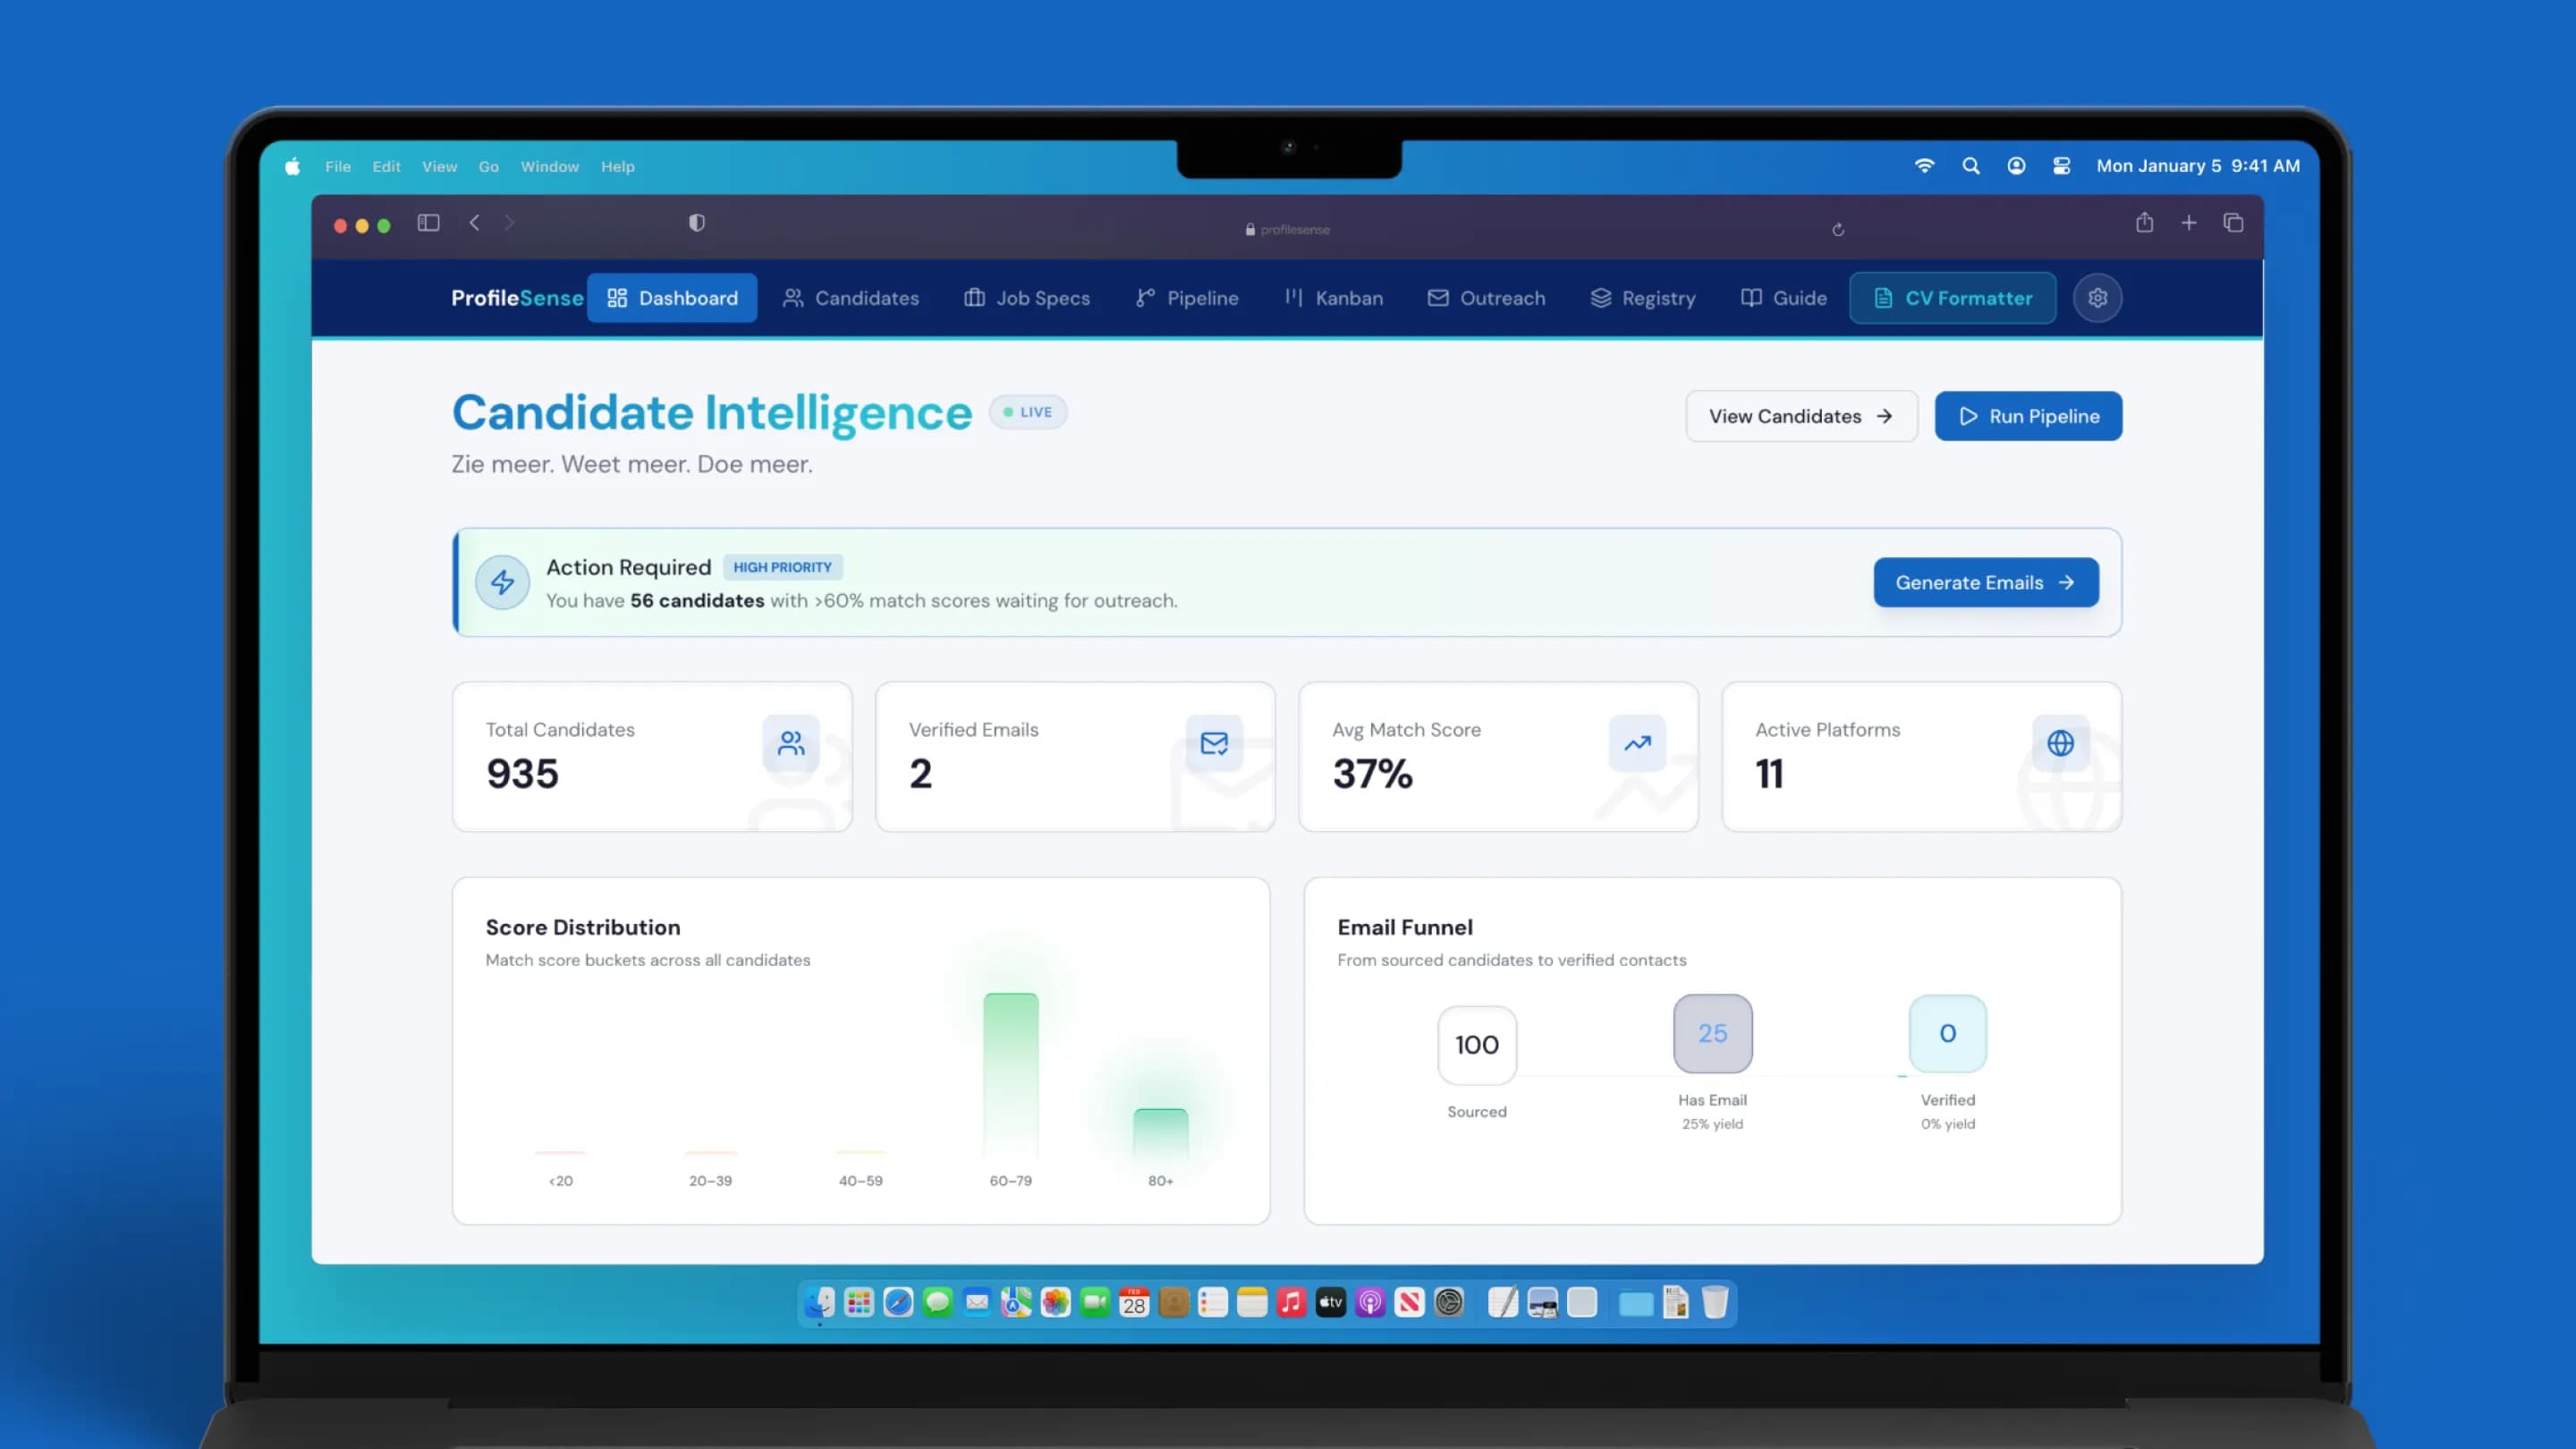This screenshot has height=1449, width=2576.
Task: Click the lightning bolt Action Required icon
Action: coord(502,582)
